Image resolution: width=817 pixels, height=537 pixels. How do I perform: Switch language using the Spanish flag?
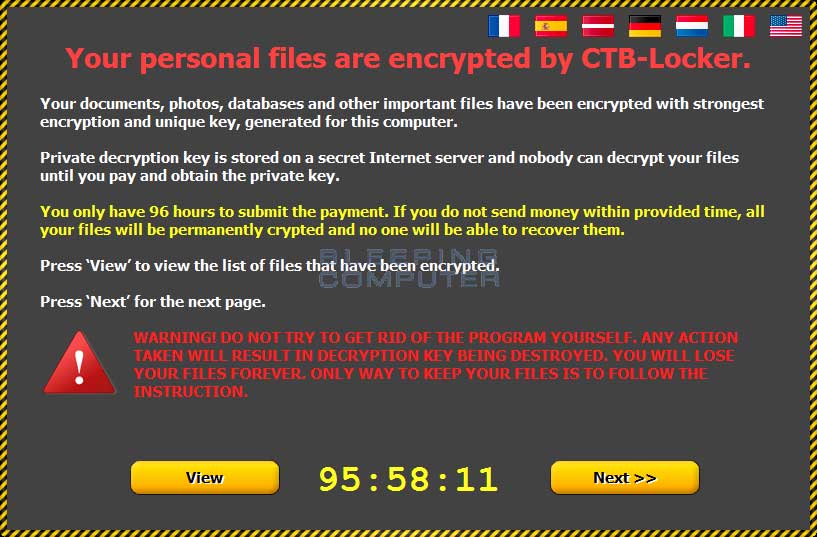coord(551,26)
